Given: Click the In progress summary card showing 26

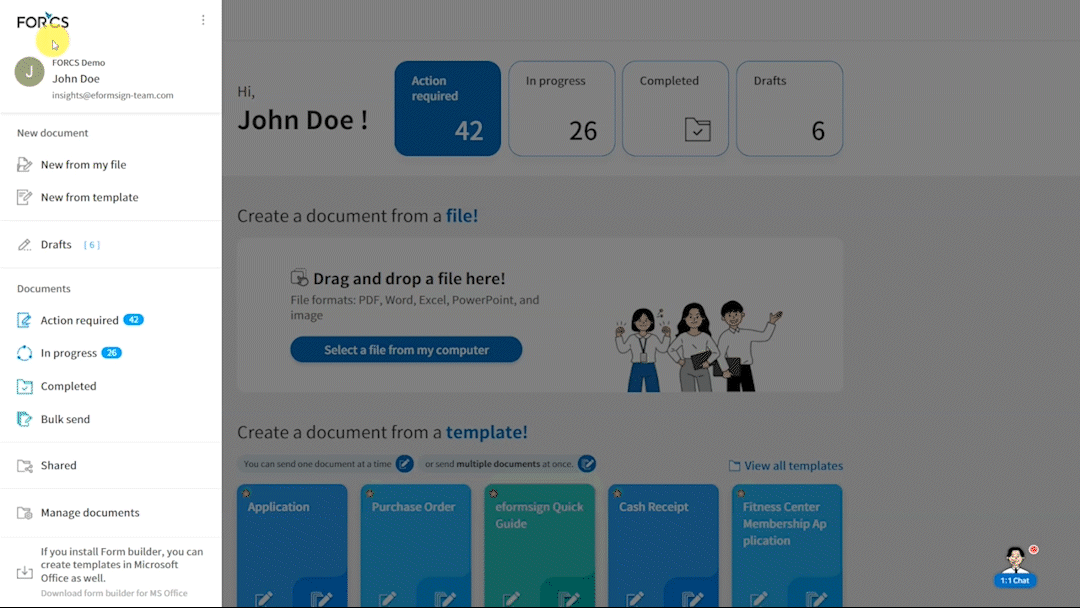Looking at the screenshot, I should pos(561,108).
